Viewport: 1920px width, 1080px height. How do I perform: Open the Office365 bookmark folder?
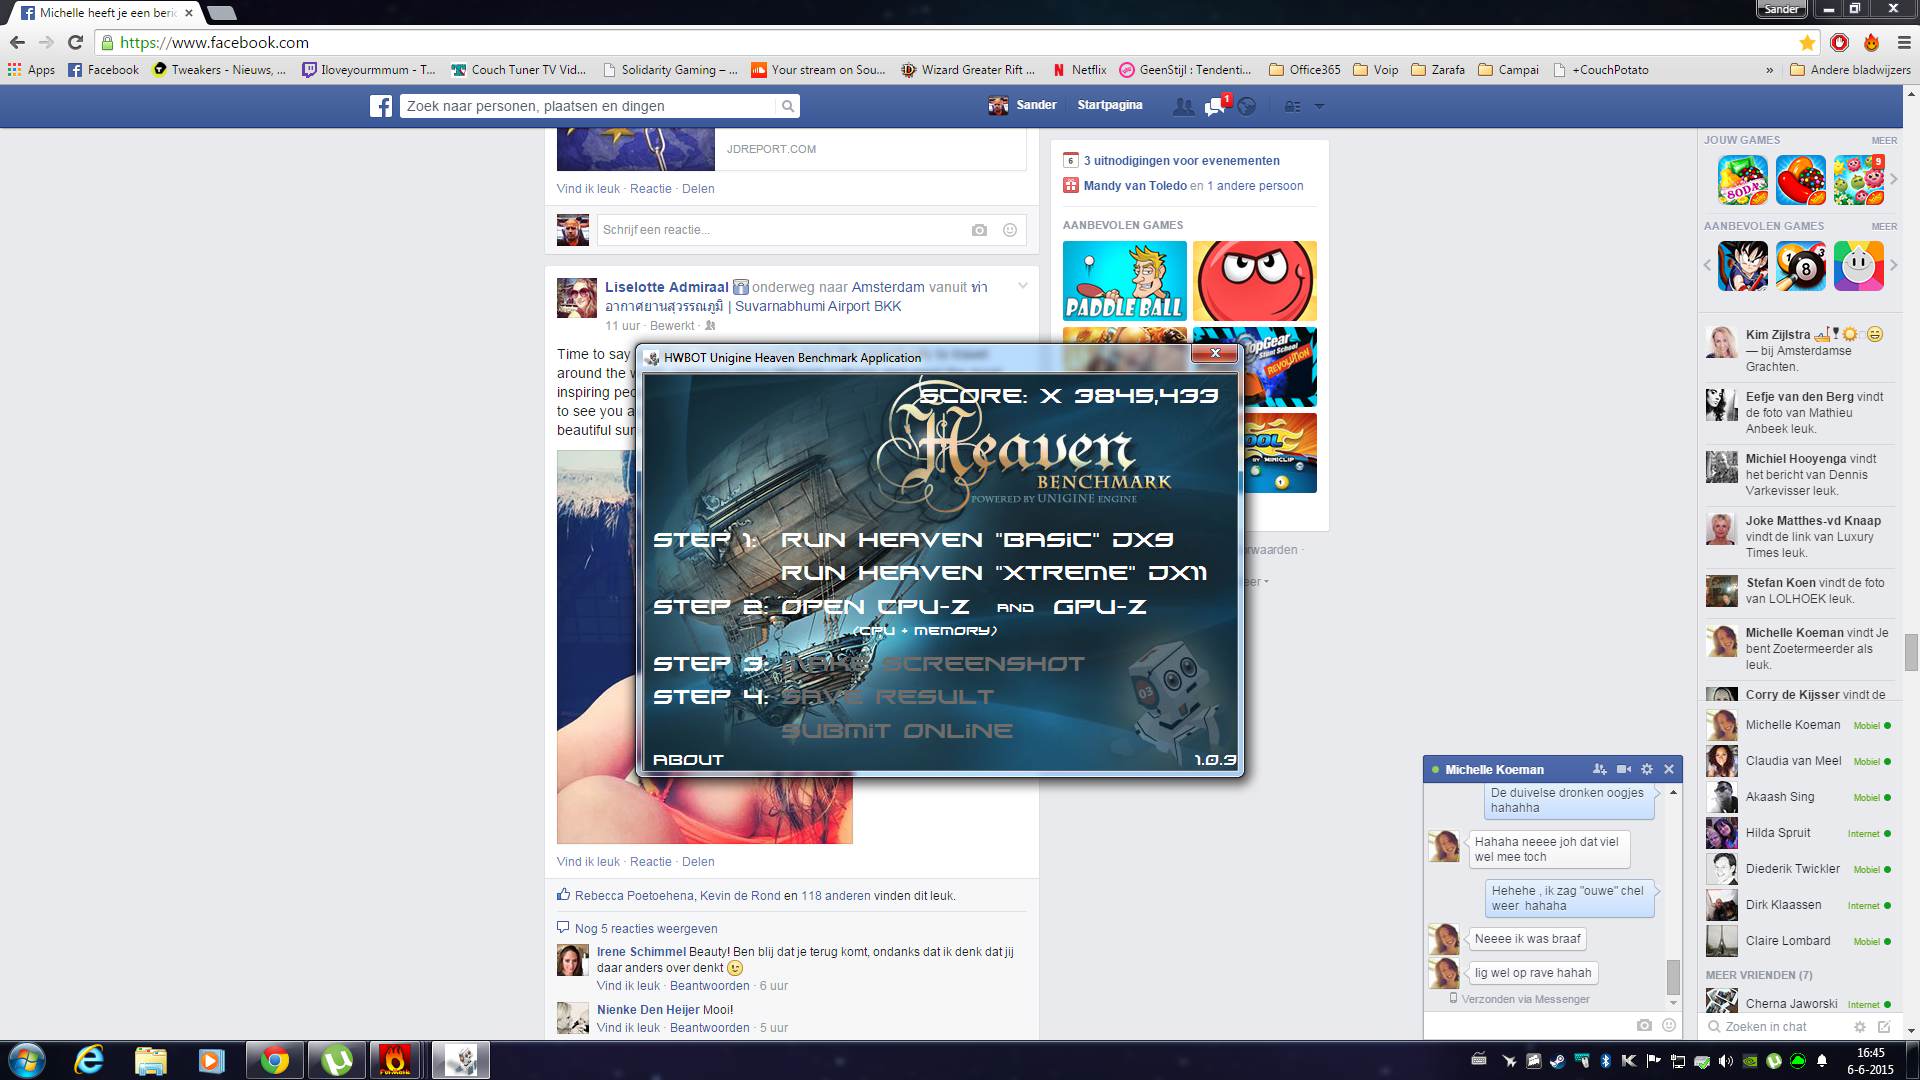pos(1305,70)
